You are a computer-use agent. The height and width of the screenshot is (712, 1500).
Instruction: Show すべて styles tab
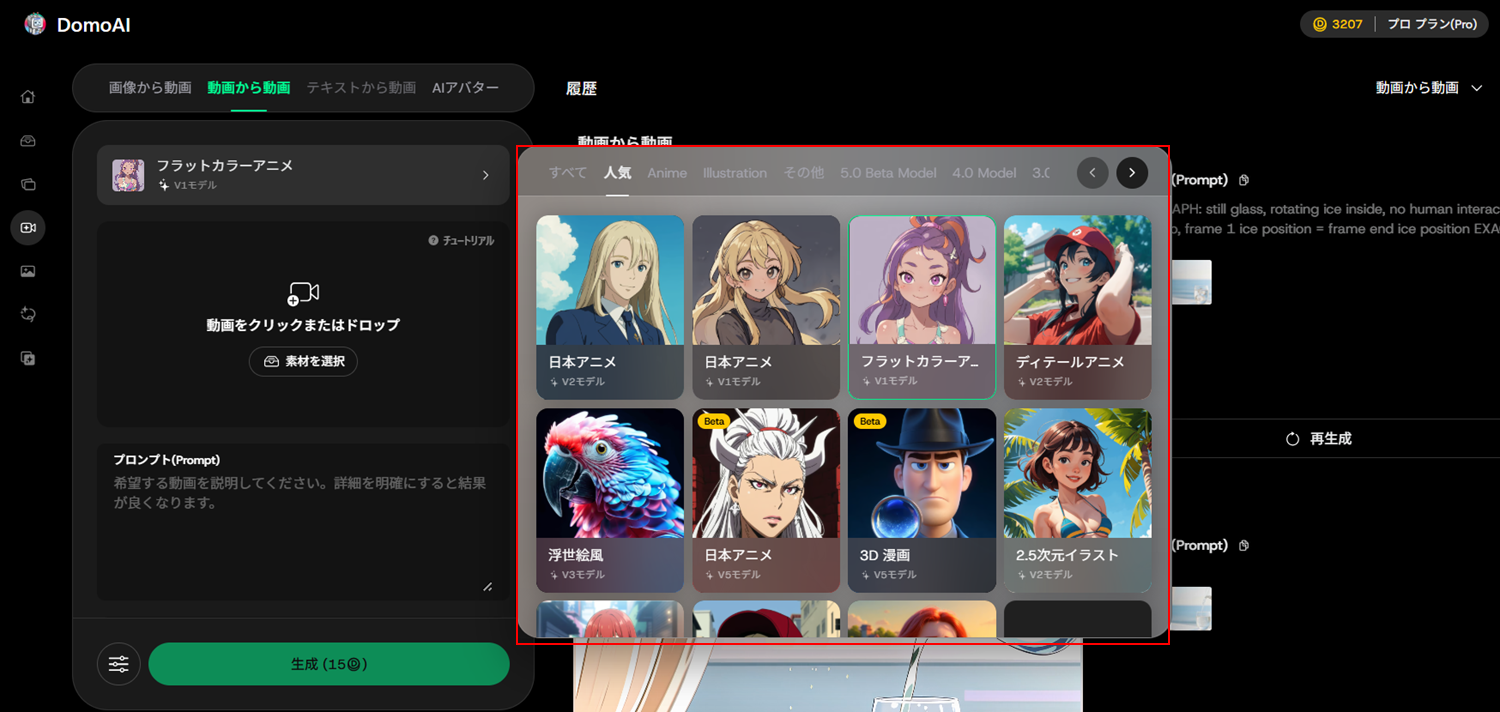click(x=568, y=173)
